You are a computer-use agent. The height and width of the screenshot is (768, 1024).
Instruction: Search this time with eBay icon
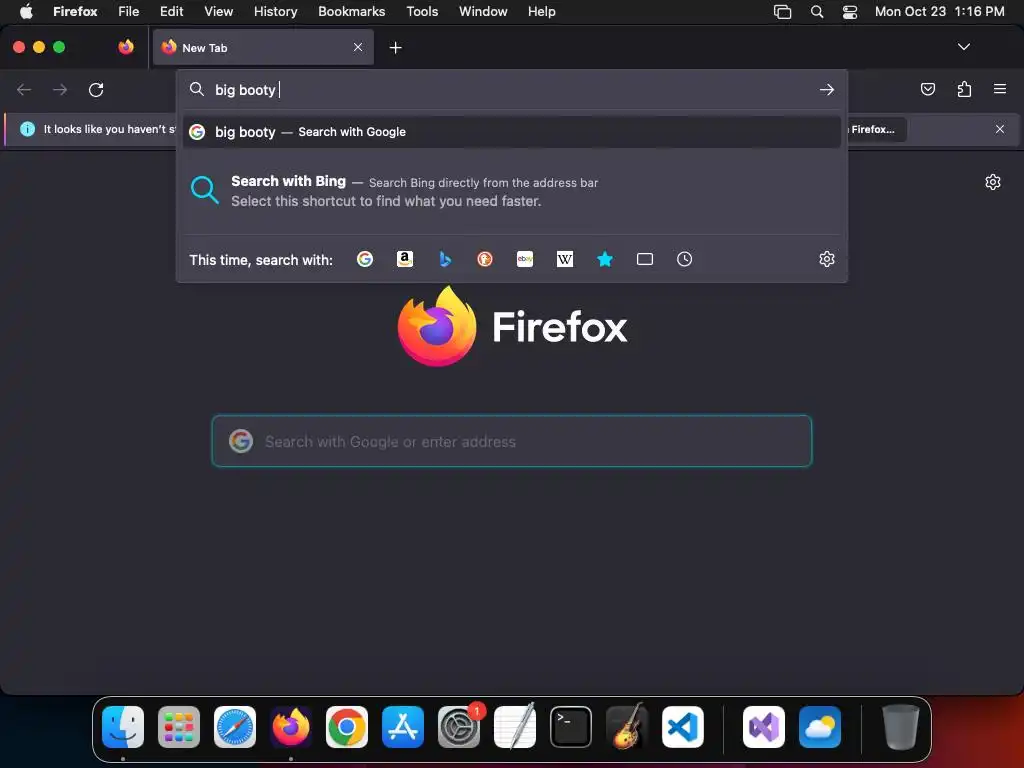[x=525, y=259]
